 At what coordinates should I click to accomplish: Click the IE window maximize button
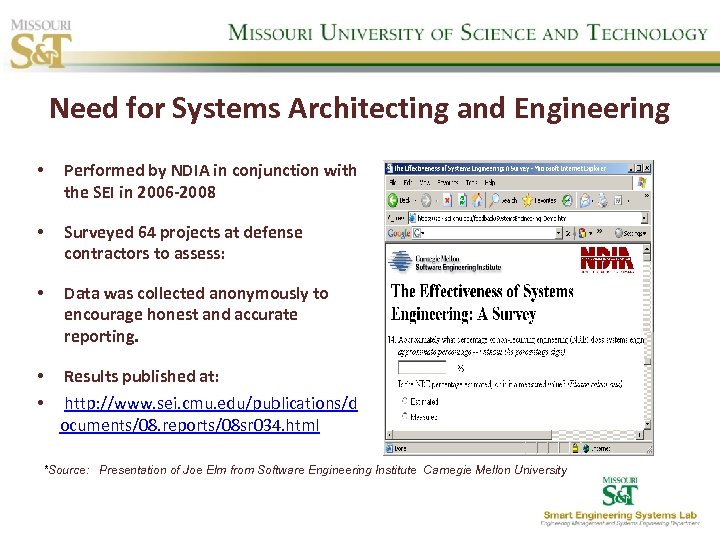pyautogui.click(x=639, y=169)
